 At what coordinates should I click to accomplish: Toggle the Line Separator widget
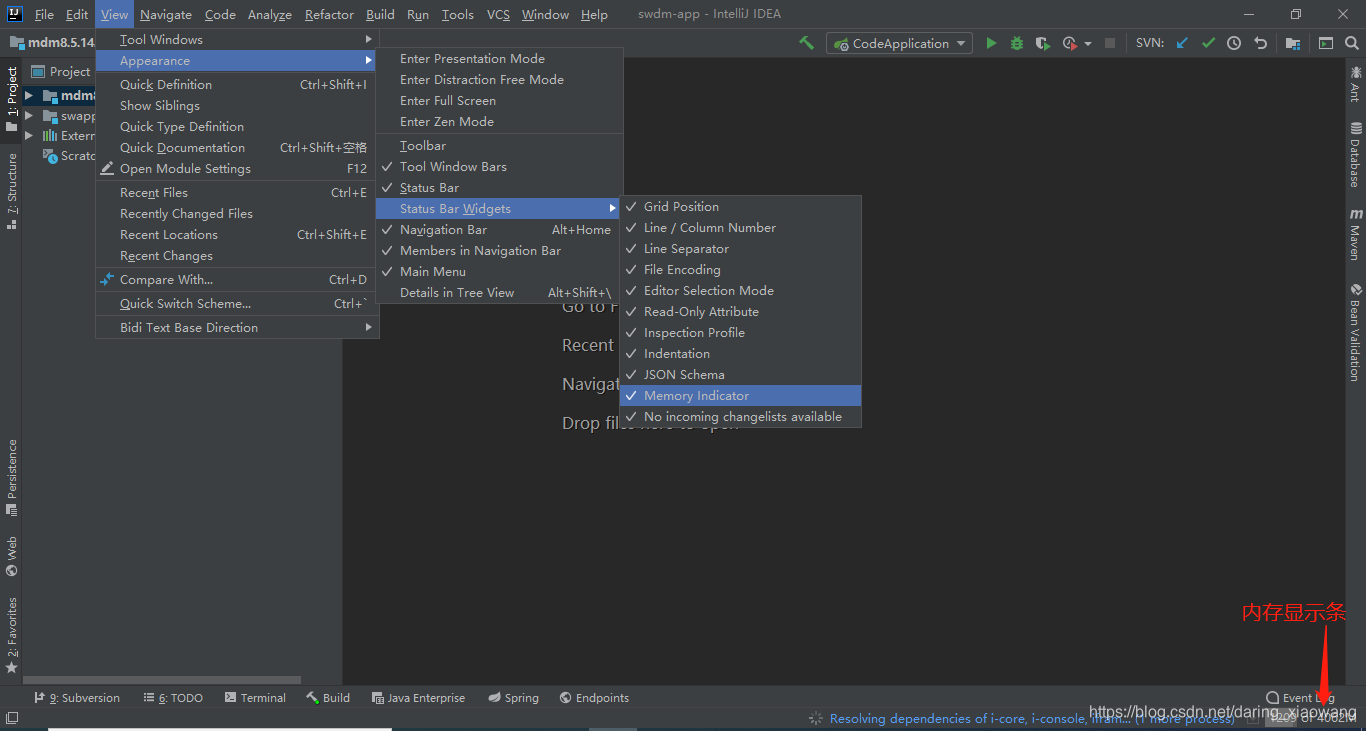740,249
